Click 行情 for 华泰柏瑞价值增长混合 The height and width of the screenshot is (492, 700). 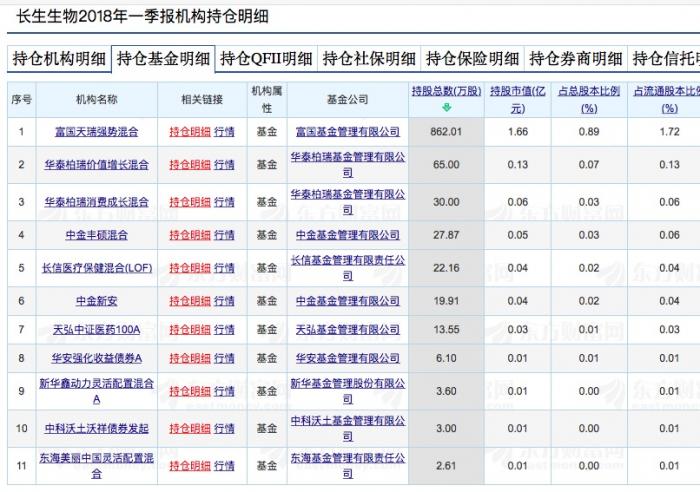[224, 165]
